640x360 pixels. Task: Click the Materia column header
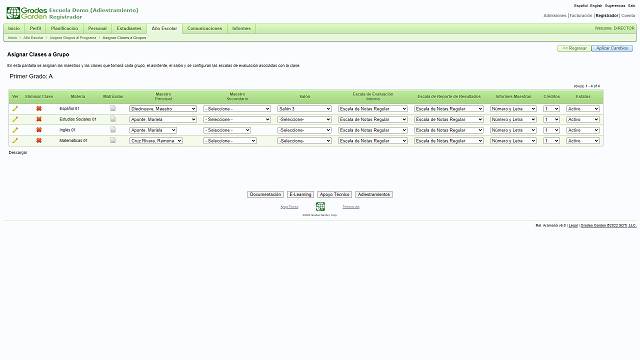pyautogui.click(x=78, y=97)
